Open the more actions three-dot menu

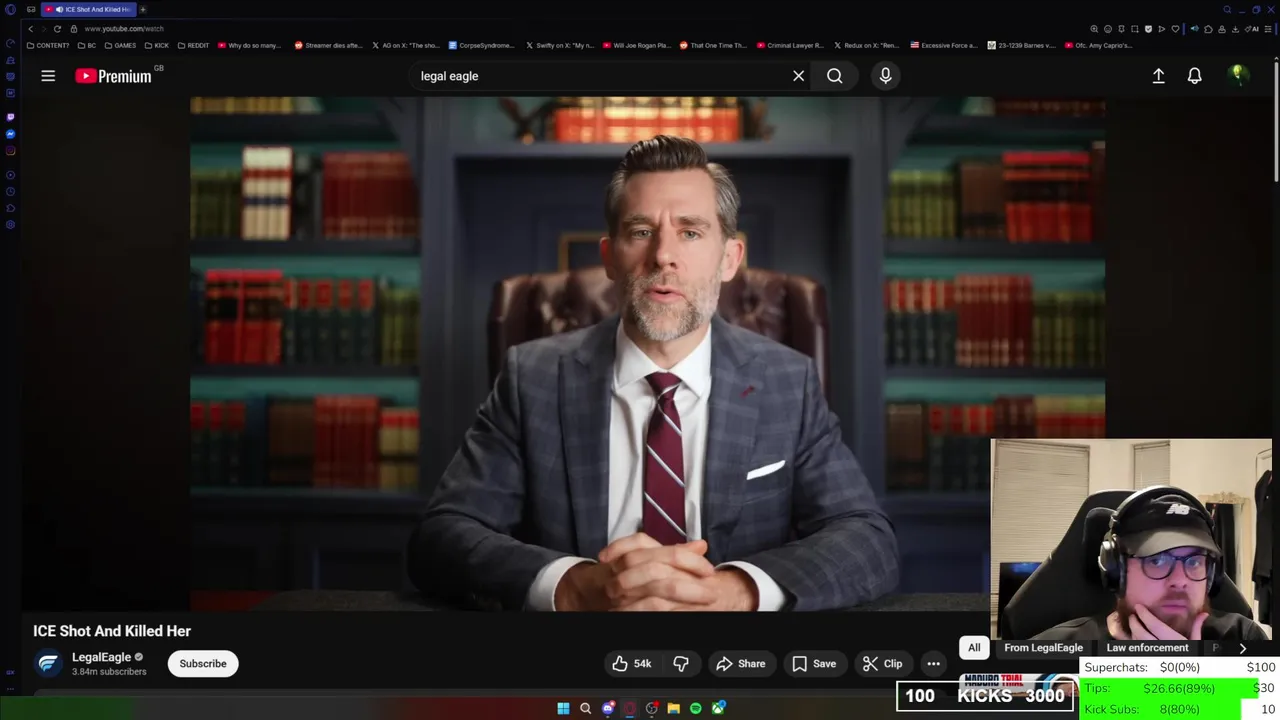pyautogui.click(x=933, y=663)
